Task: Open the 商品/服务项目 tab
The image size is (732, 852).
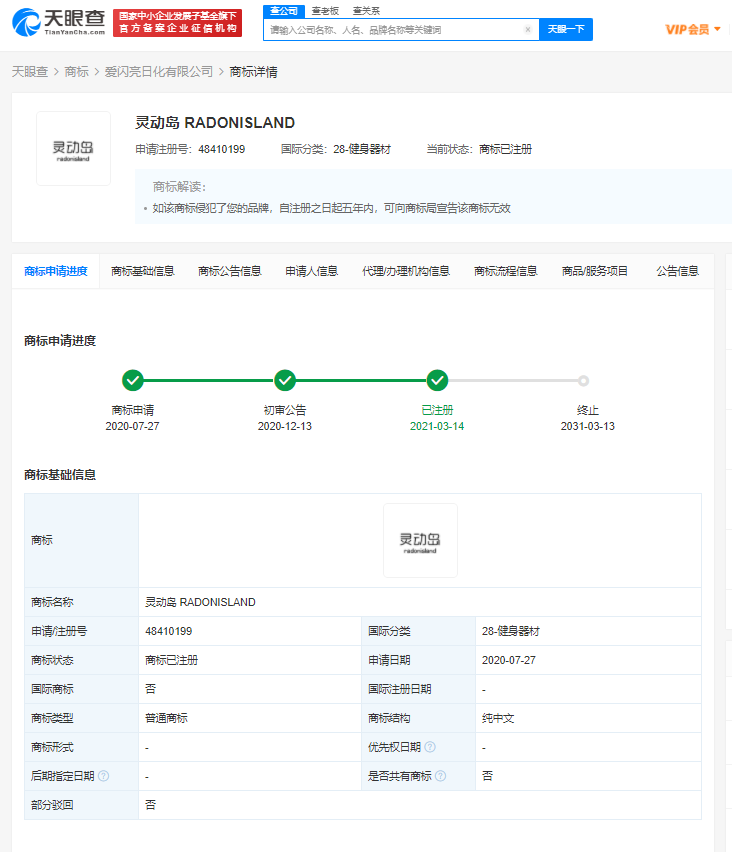Action: pos(595,271)
